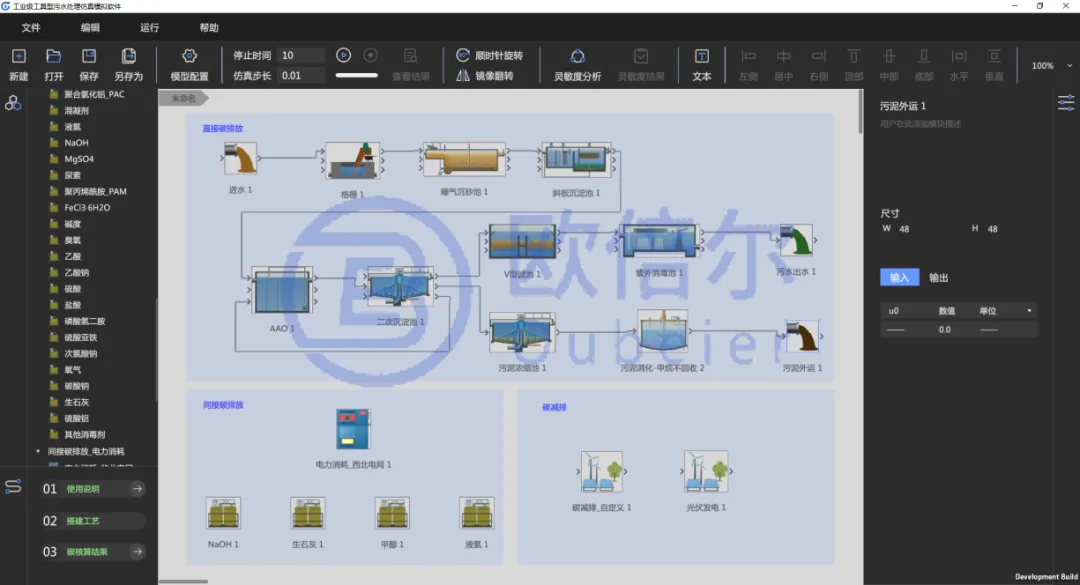
Task: Select the 斜板沉淀池 1 block
Action: pos(576,160)
